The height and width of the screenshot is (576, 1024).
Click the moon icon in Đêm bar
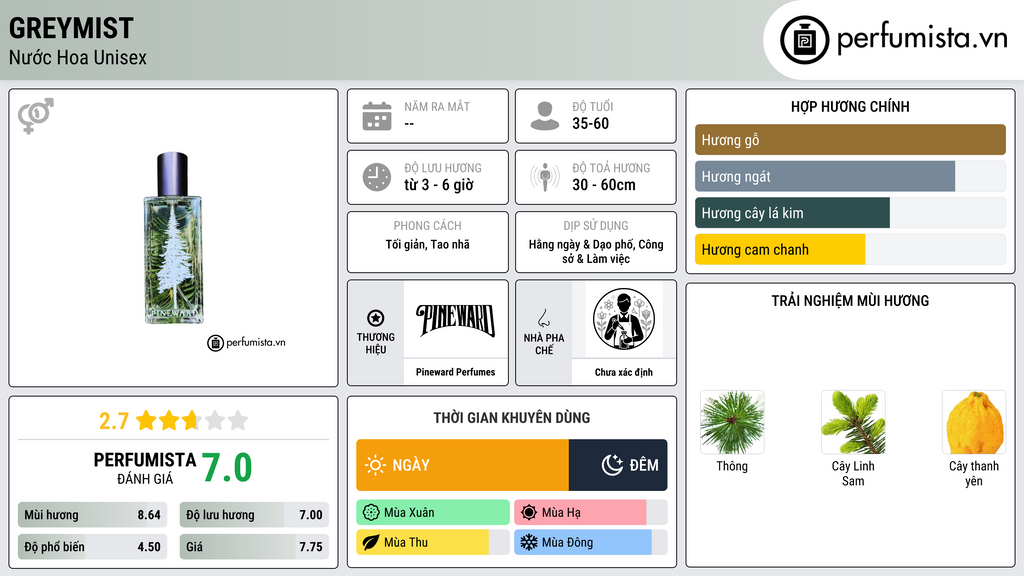click(x=612, y=465)
